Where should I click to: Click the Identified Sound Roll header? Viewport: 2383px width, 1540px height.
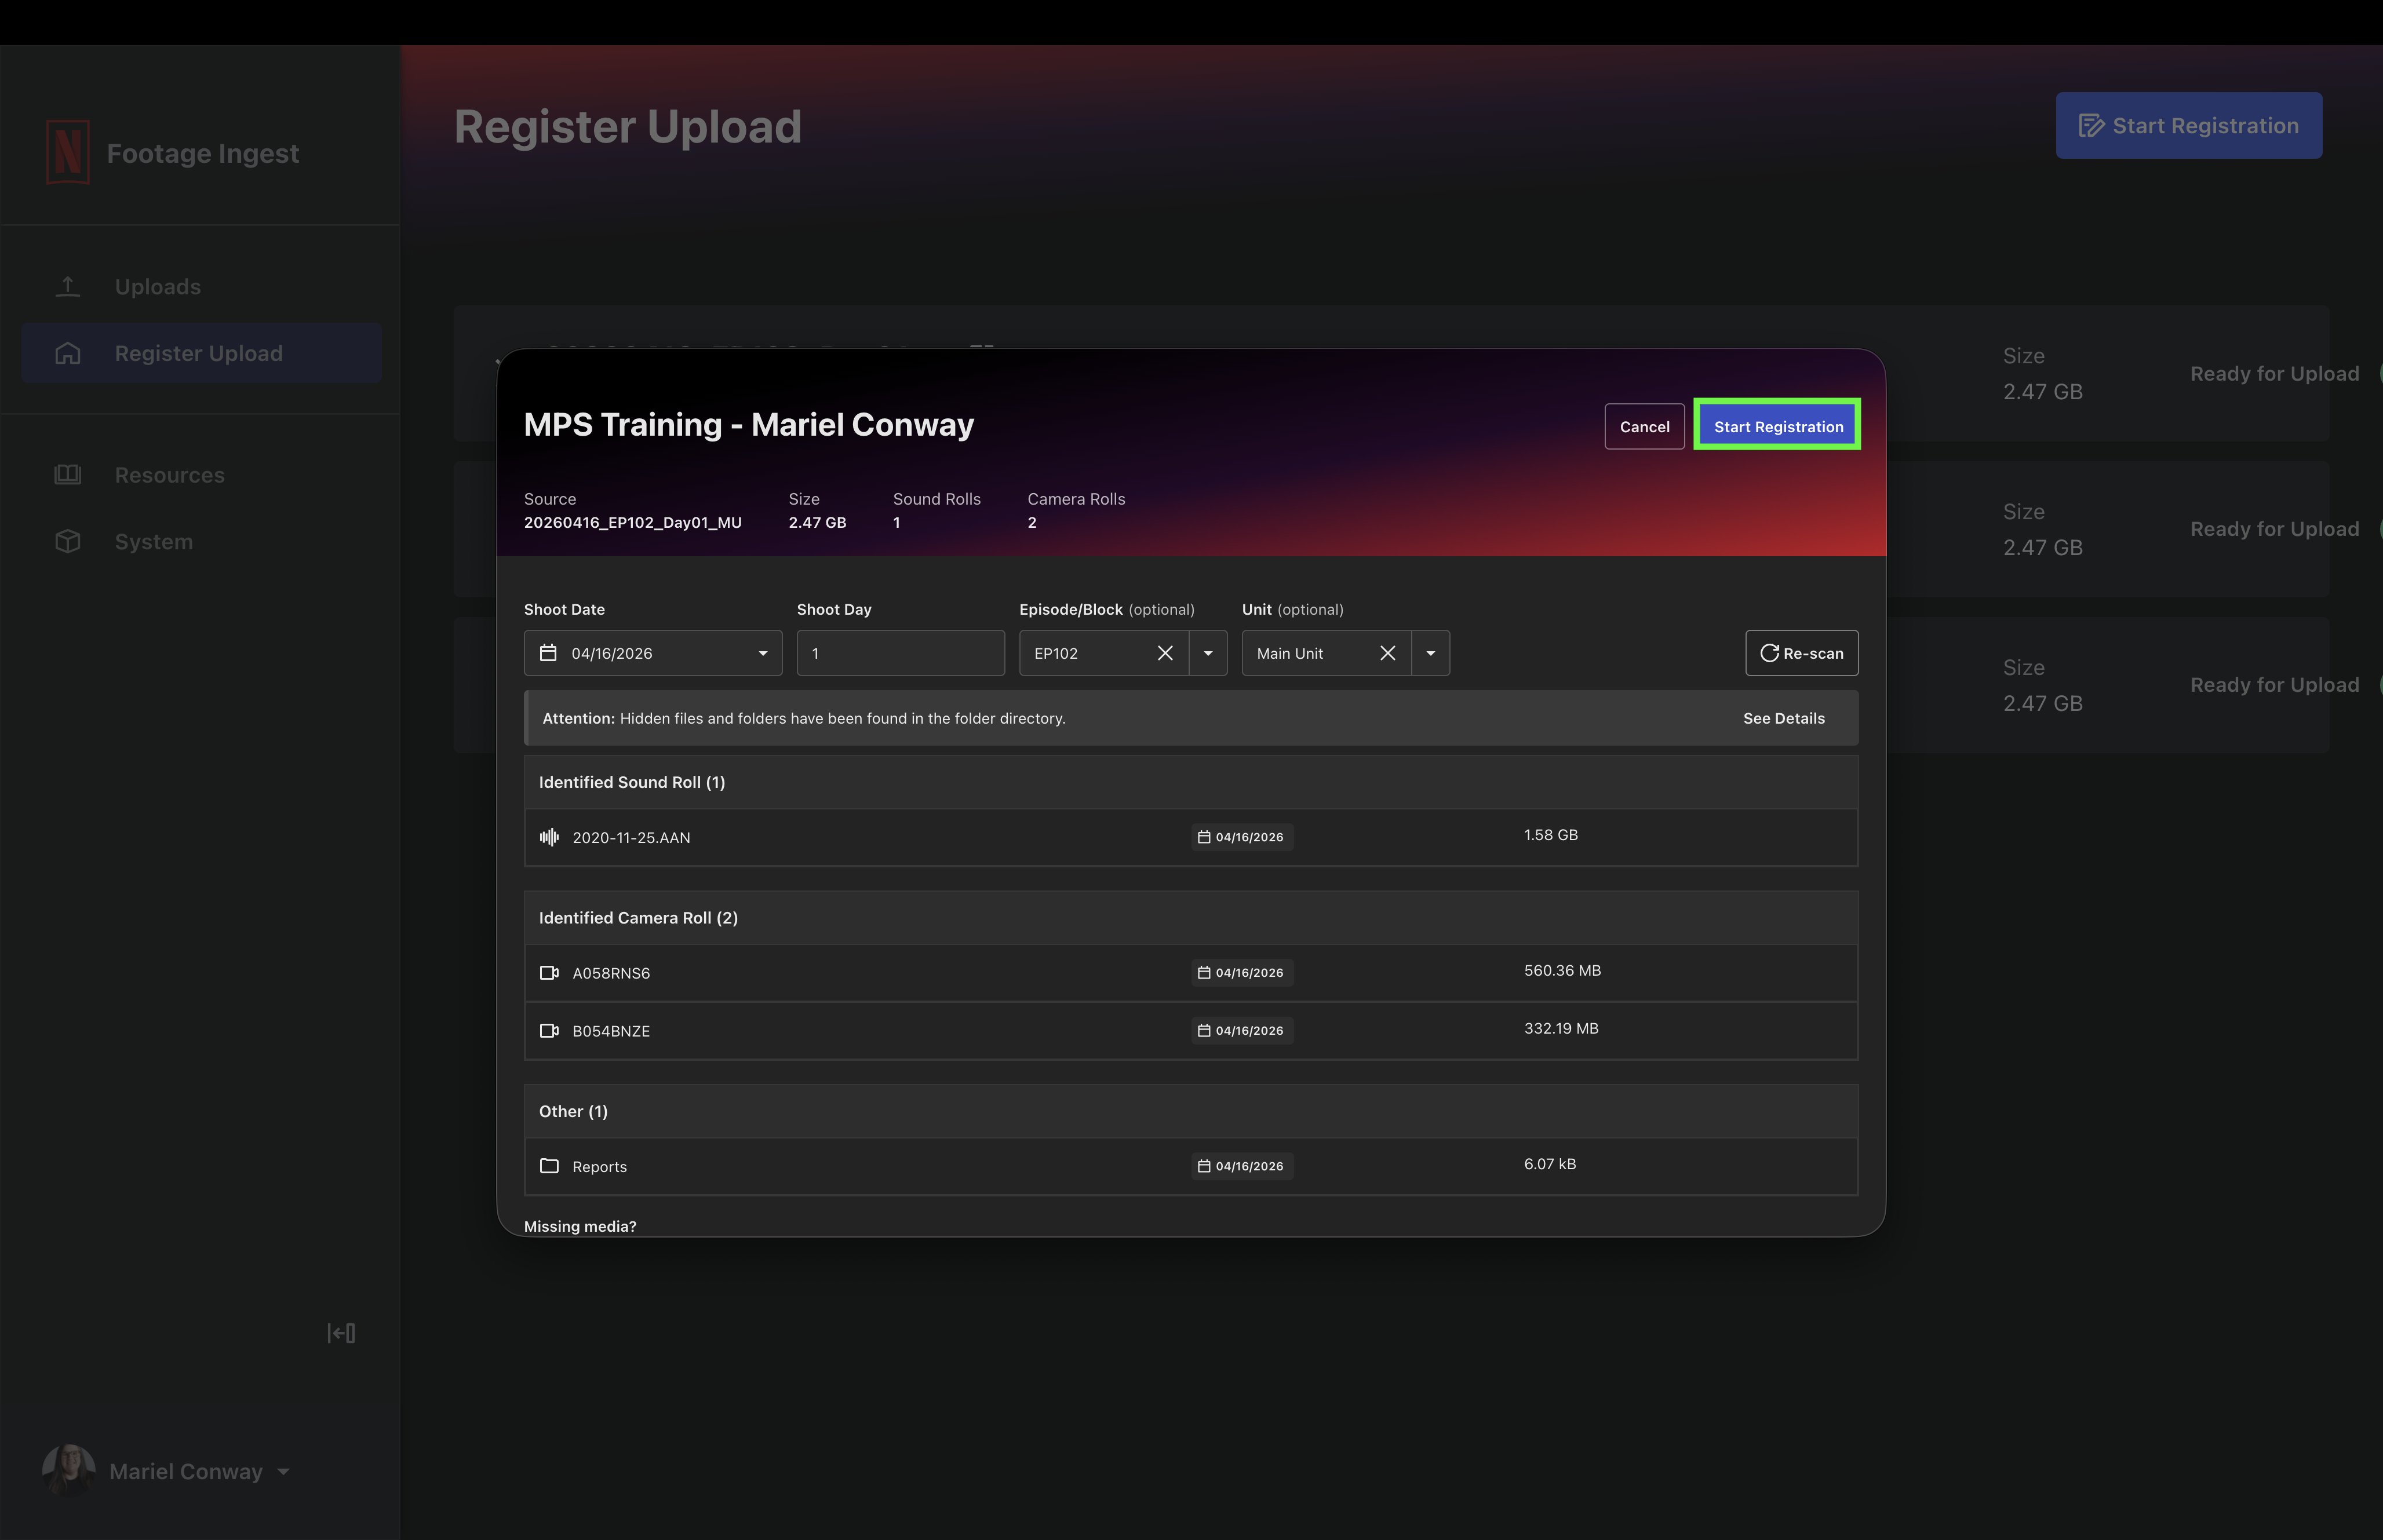click(1191, 782)
